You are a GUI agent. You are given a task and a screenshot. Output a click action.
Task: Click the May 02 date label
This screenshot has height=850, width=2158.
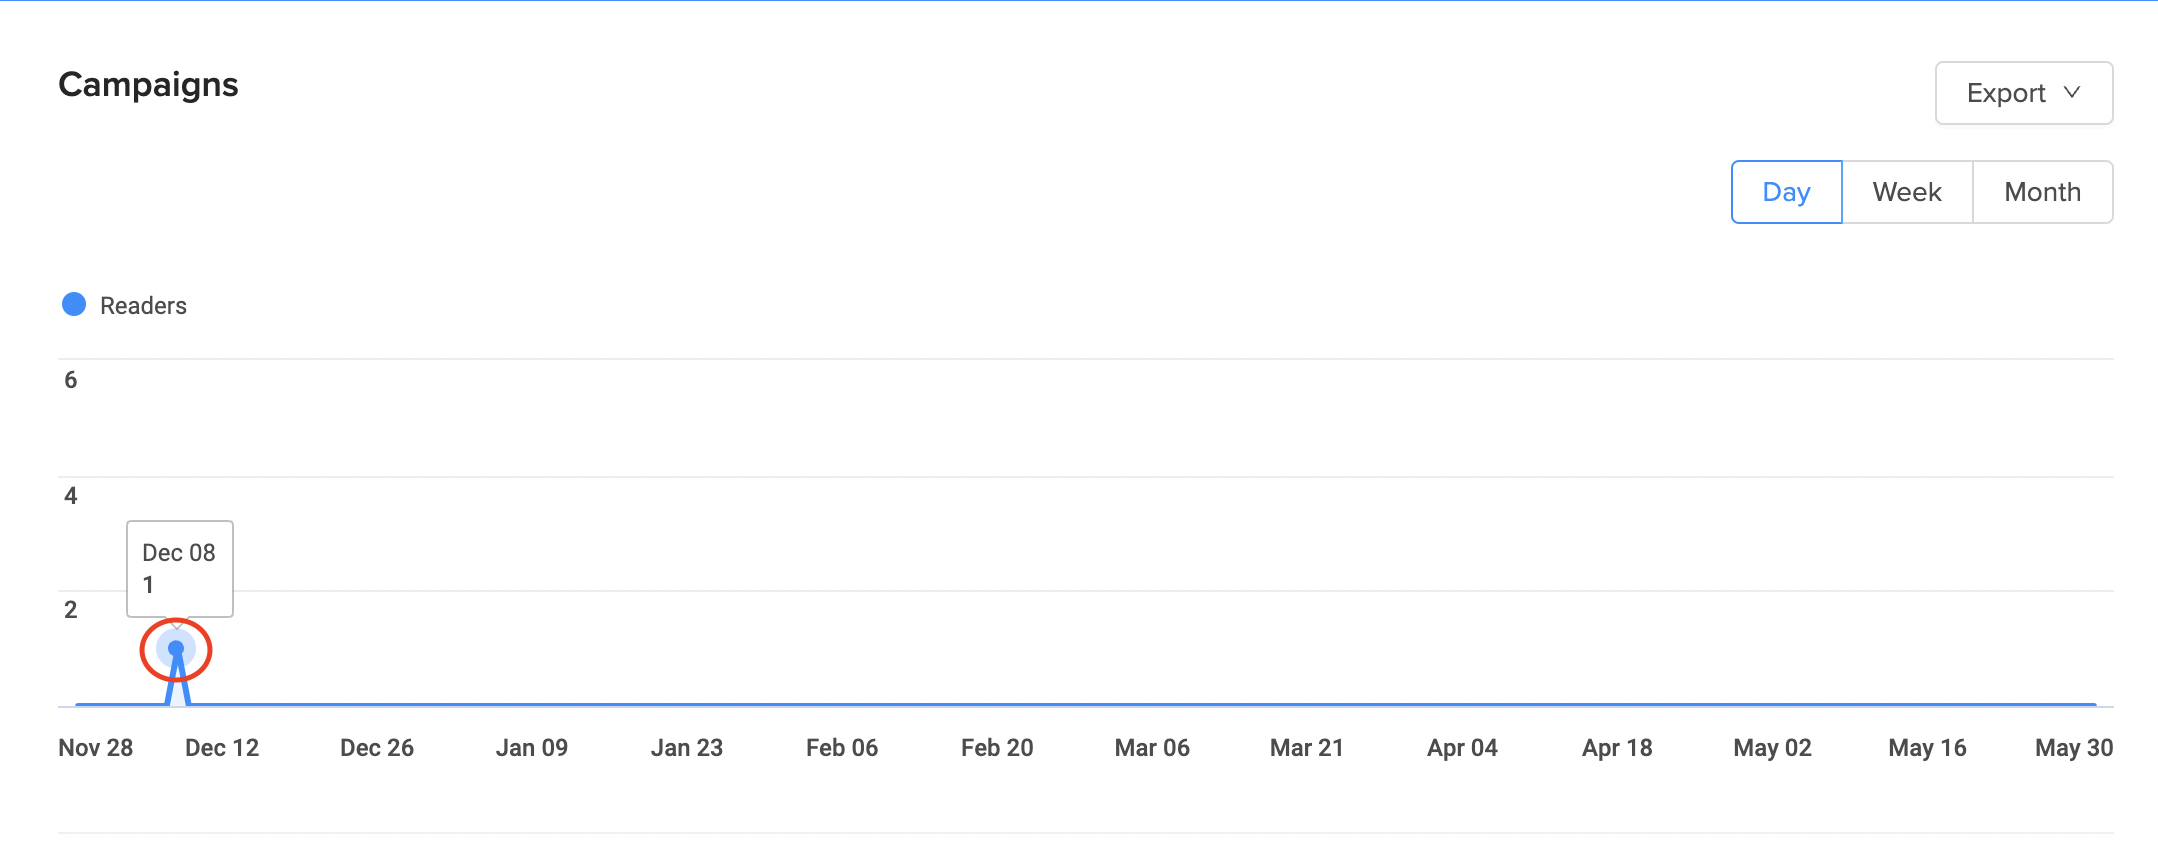pos(1772,748)
